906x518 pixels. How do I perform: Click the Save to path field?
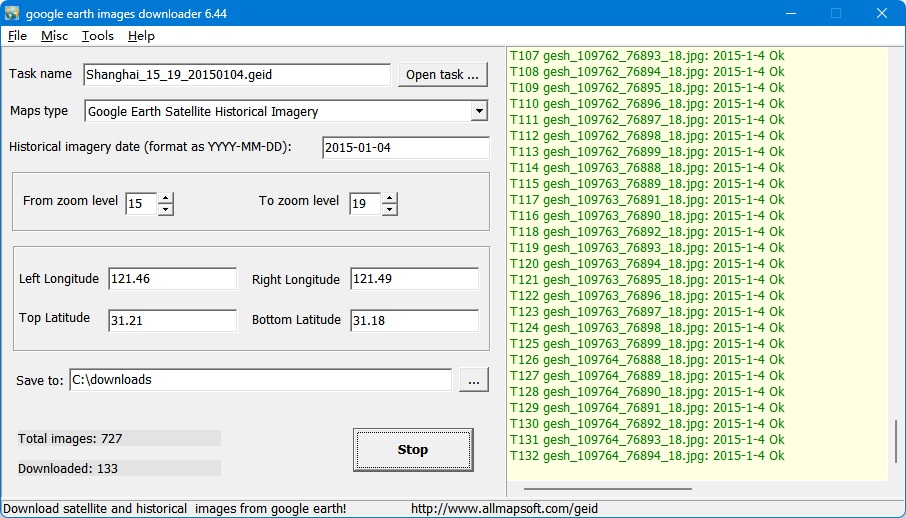[x=261, y=380]
